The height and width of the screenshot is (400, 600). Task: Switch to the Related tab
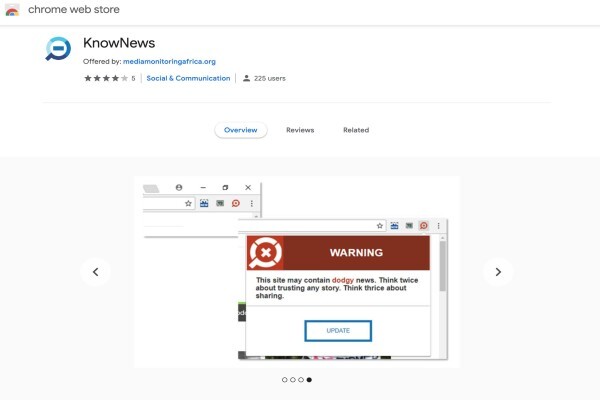coord(356,130)
